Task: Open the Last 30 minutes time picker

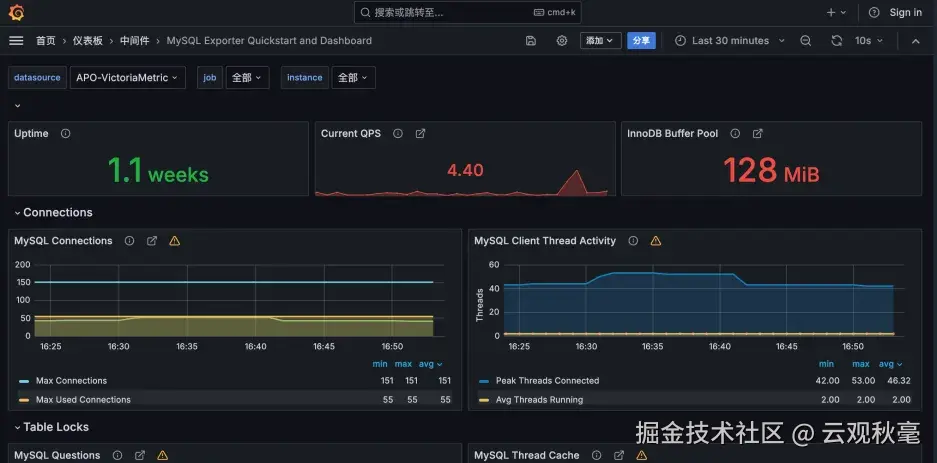Action: pos(730,41)
